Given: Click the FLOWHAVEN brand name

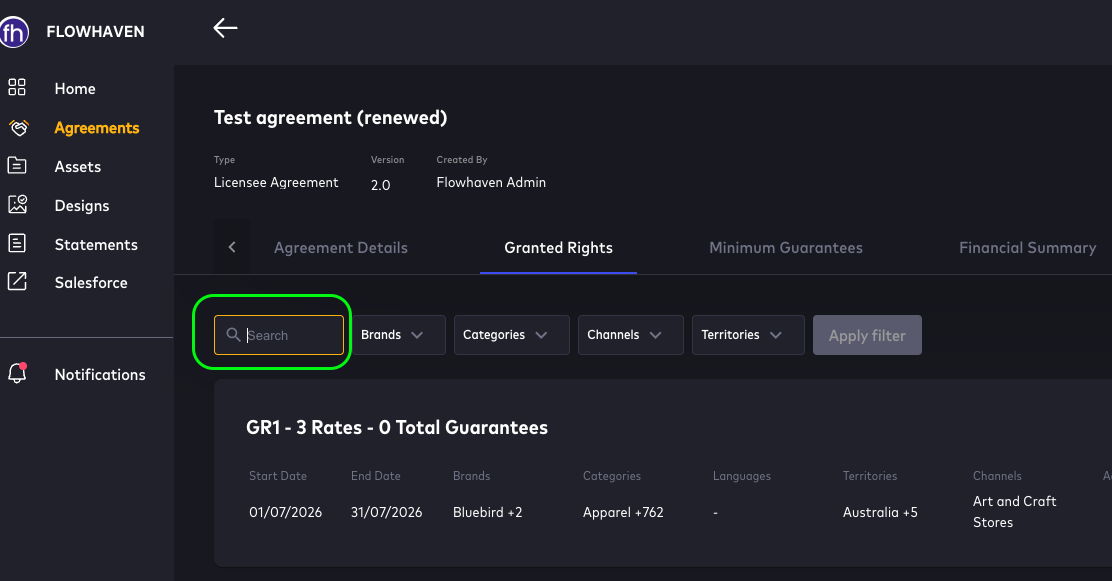Looking at the screenshot, I should [96, 32].
